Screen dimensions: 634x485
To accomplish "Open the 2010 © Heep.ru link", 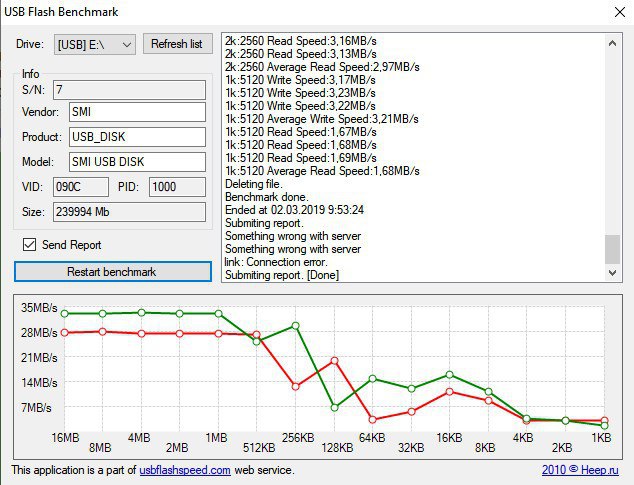I will click(x=580, y=470).
